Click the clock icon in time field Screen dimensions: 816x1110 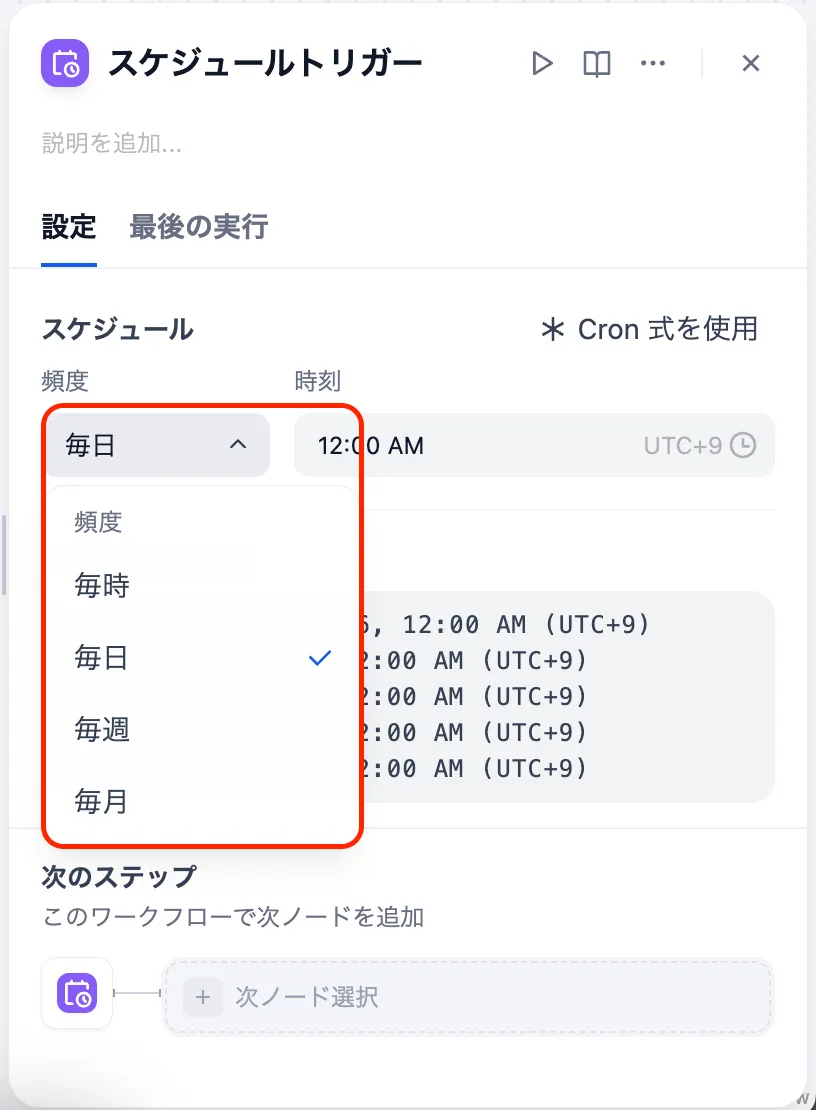click(x=743, y=445)
